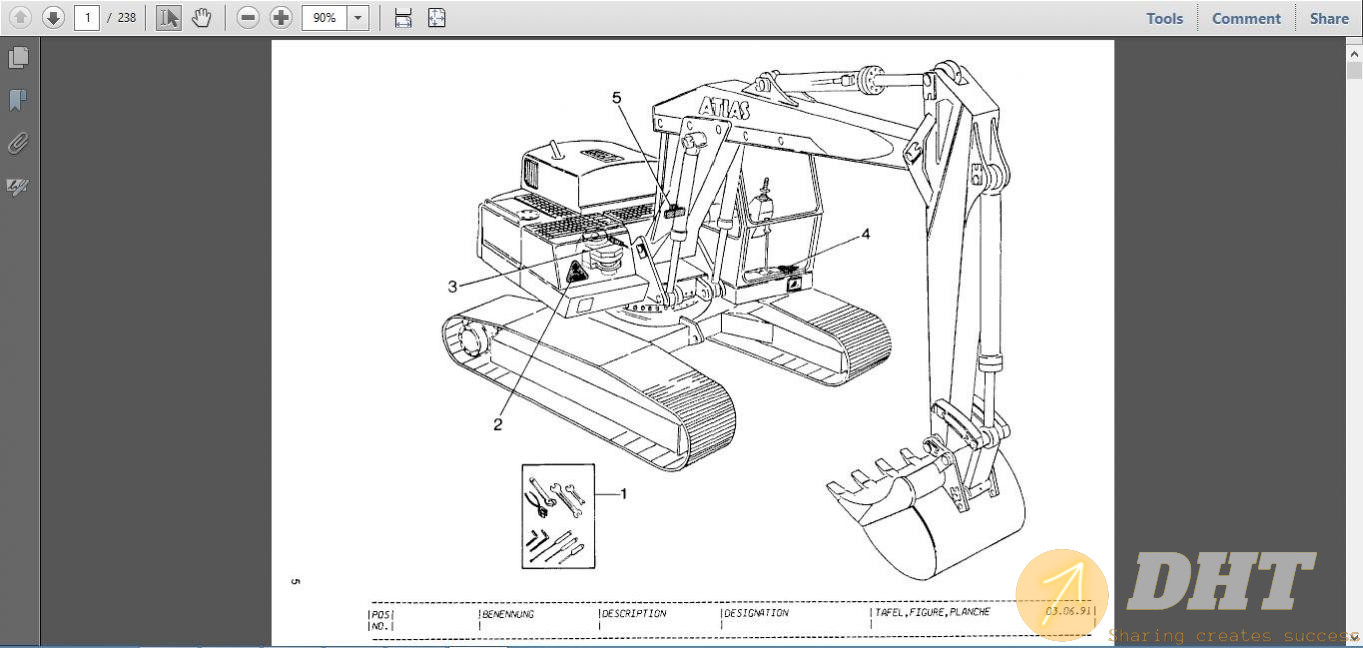
Task: Click the vertical scrollbar thumb
Action: (x=1354, y=70)
